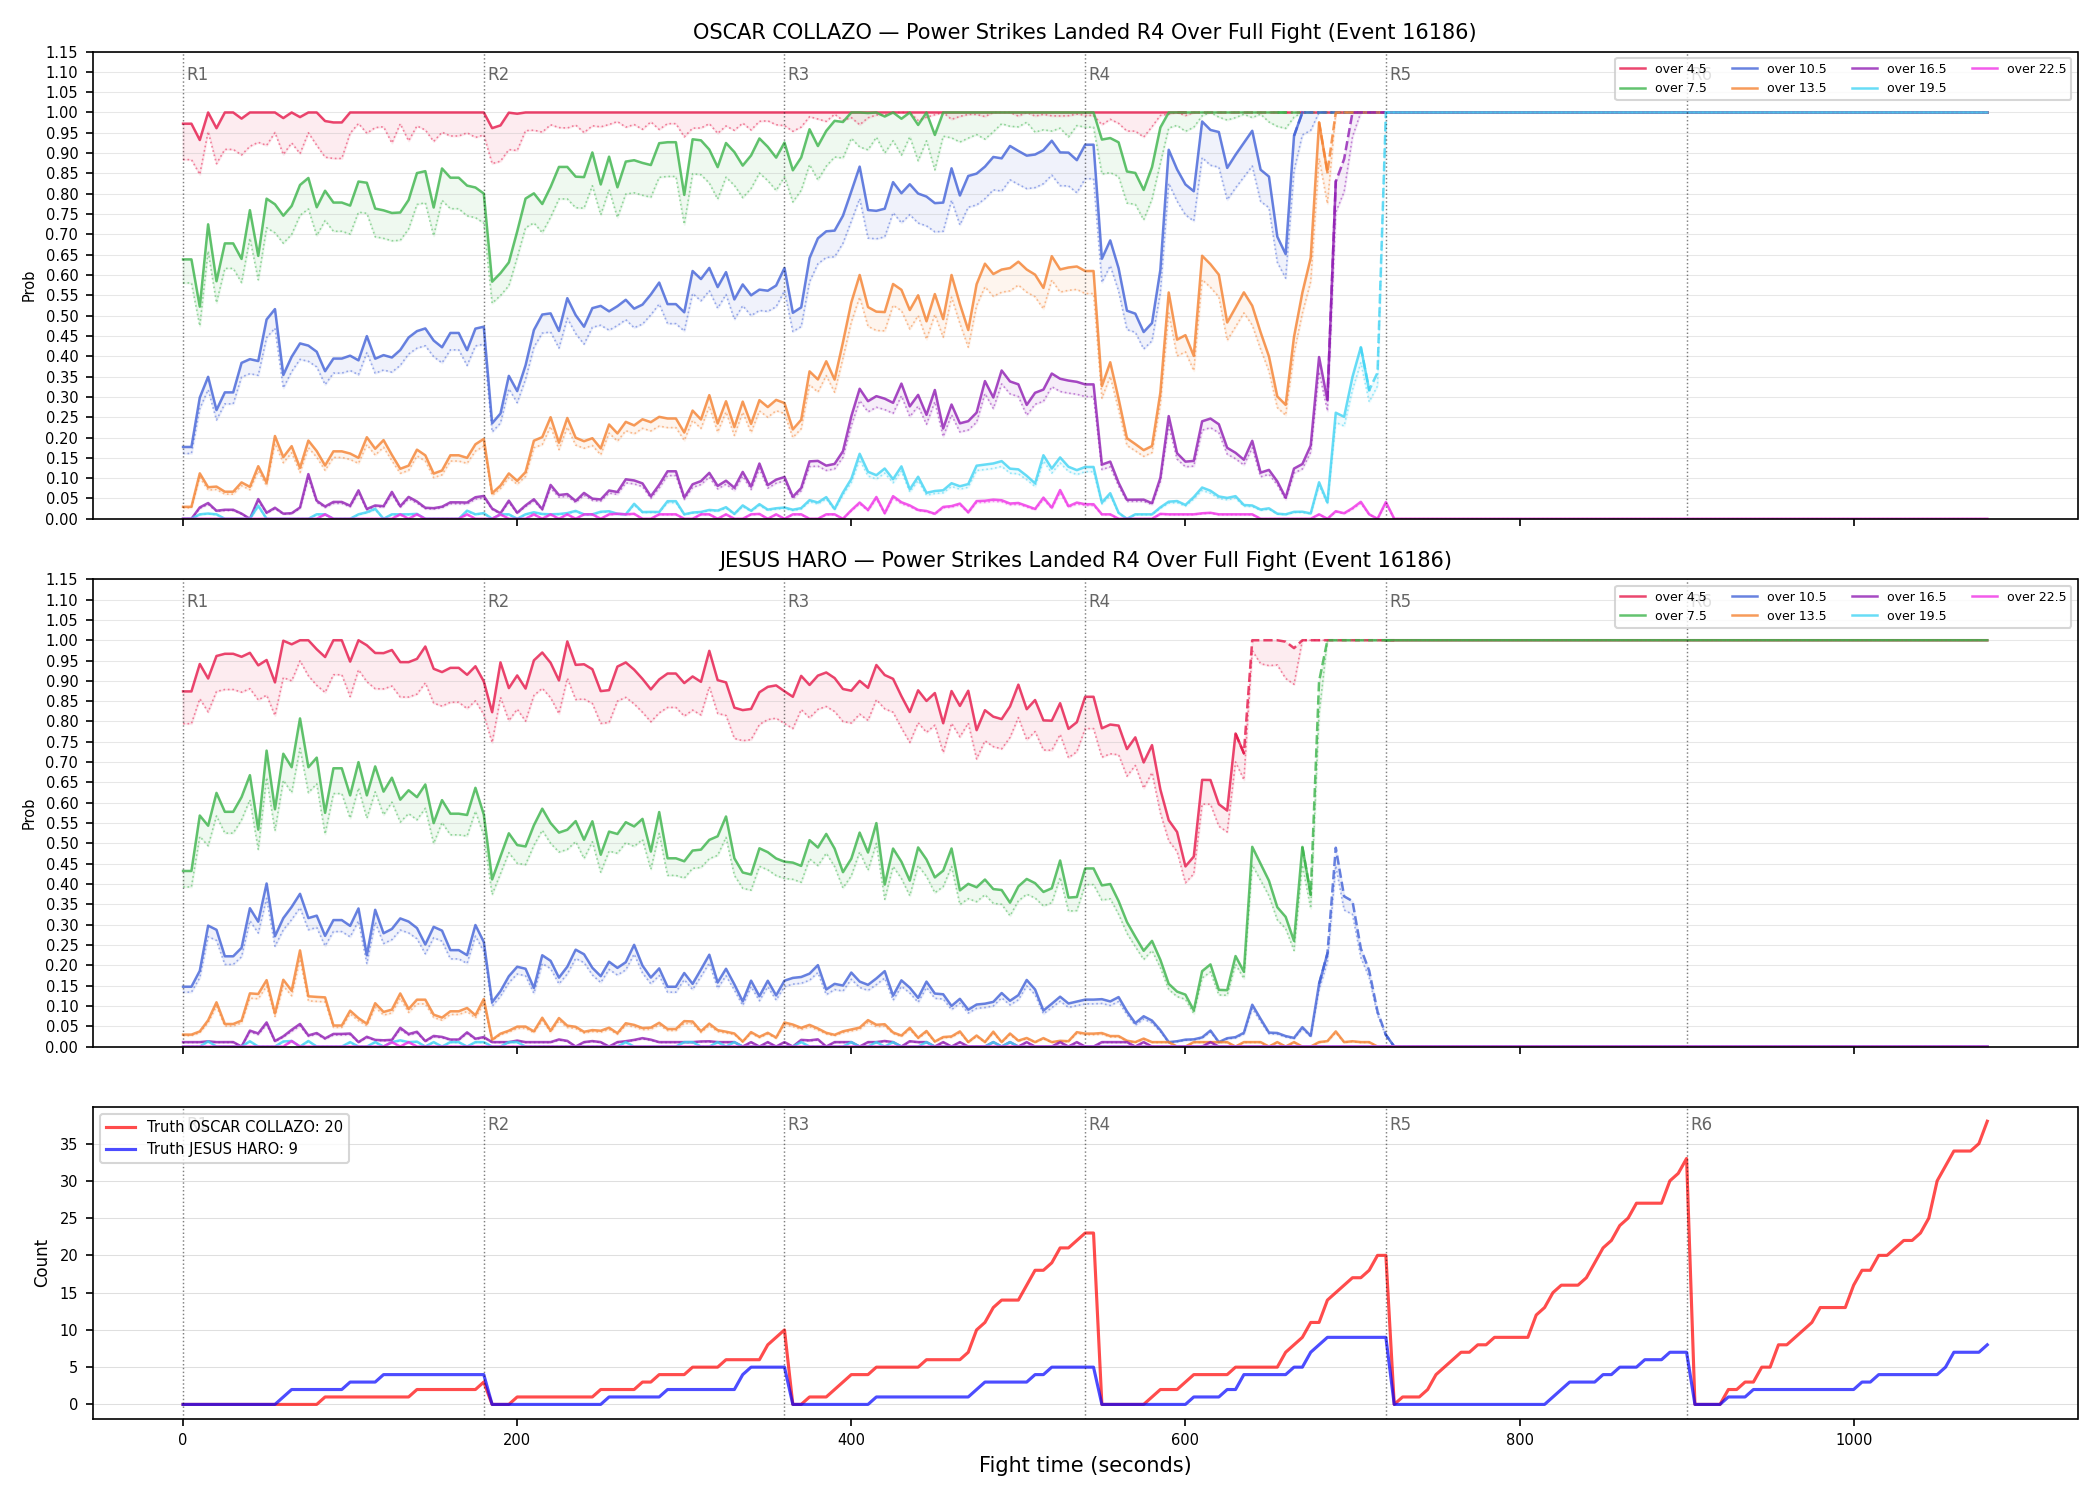Select 'over 7.5' legend entry in Collazo chart
The image size is (2100, 1500).
1663,88
